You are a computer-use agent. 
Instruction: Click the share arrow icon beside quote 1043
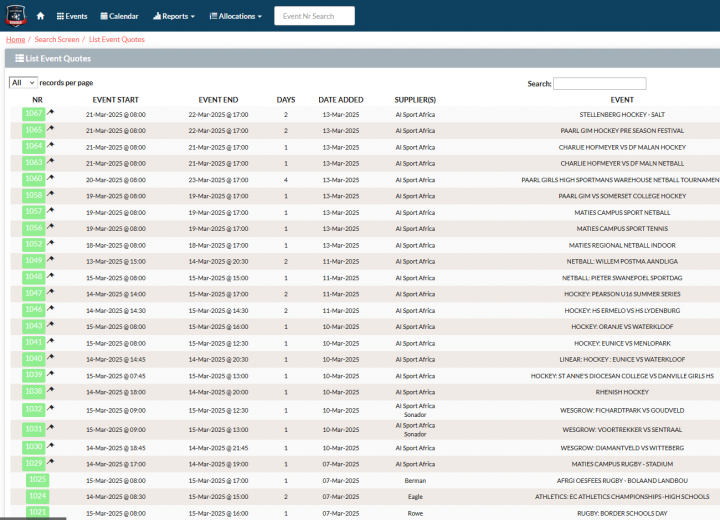[x=51, y=324]
